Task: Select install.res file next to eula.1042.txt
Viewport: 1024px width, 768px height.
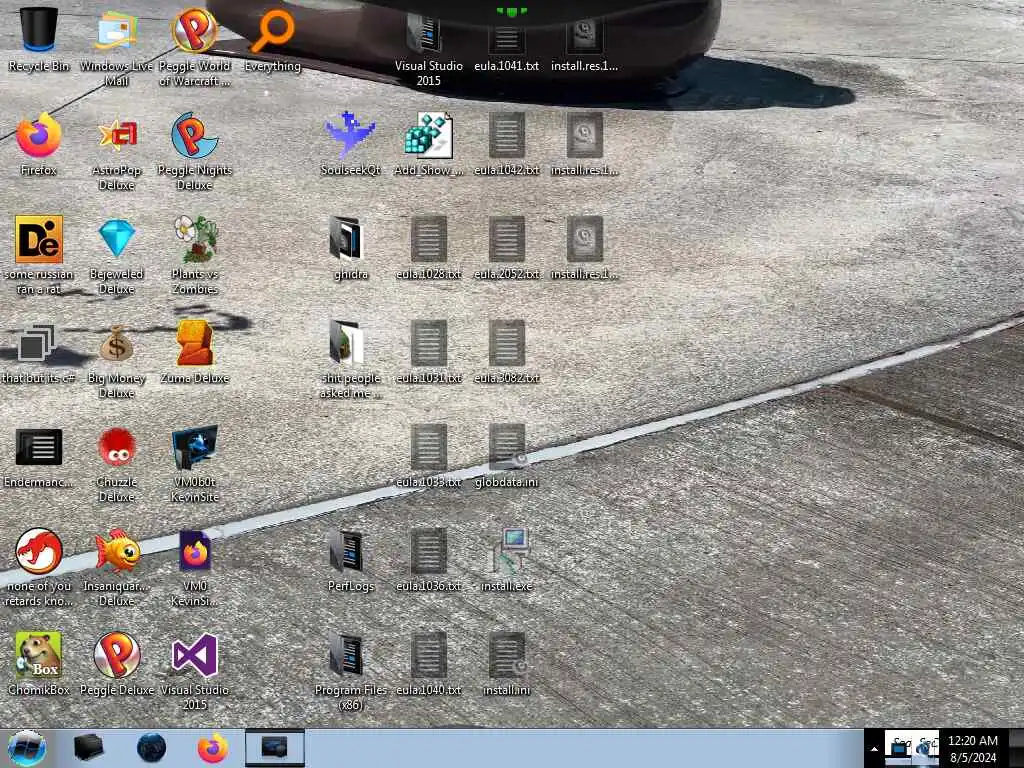Action: [x=584, y=144]
